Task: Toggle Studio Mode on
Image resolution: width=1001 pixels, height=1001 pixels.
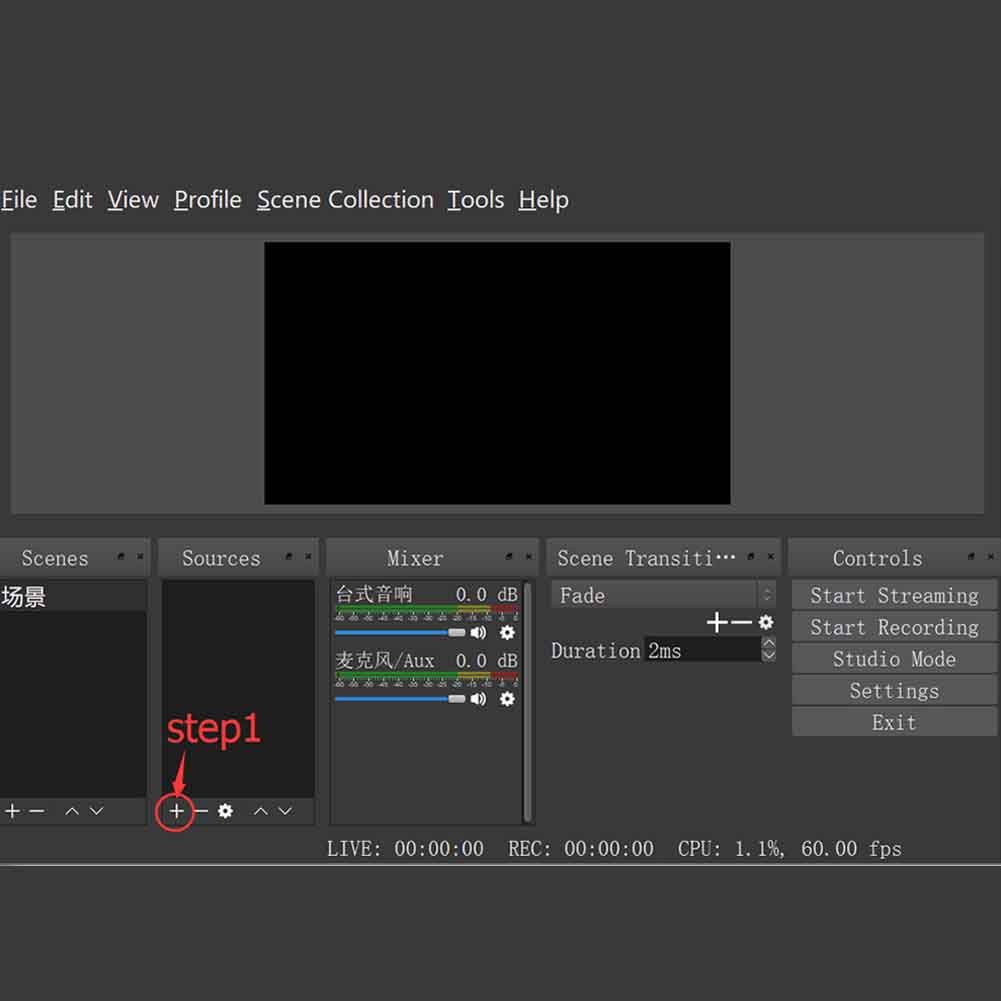Action: [894, 659]
